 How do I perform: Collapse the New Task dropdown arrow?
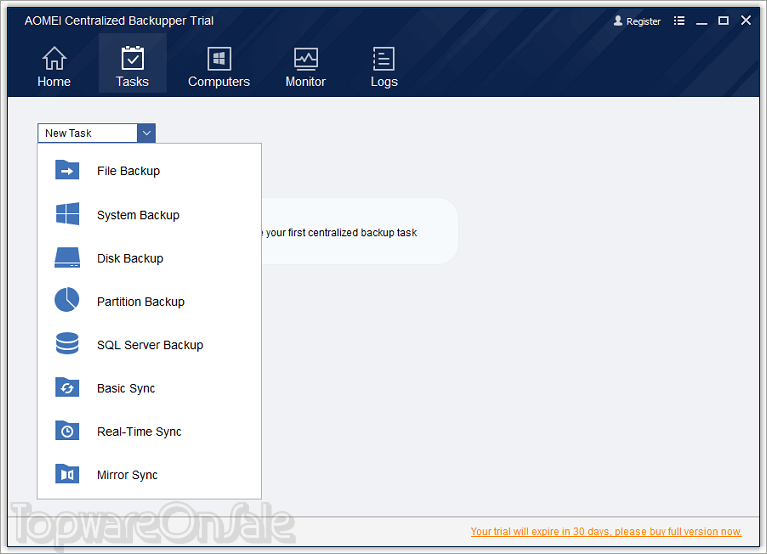[146, 133]
